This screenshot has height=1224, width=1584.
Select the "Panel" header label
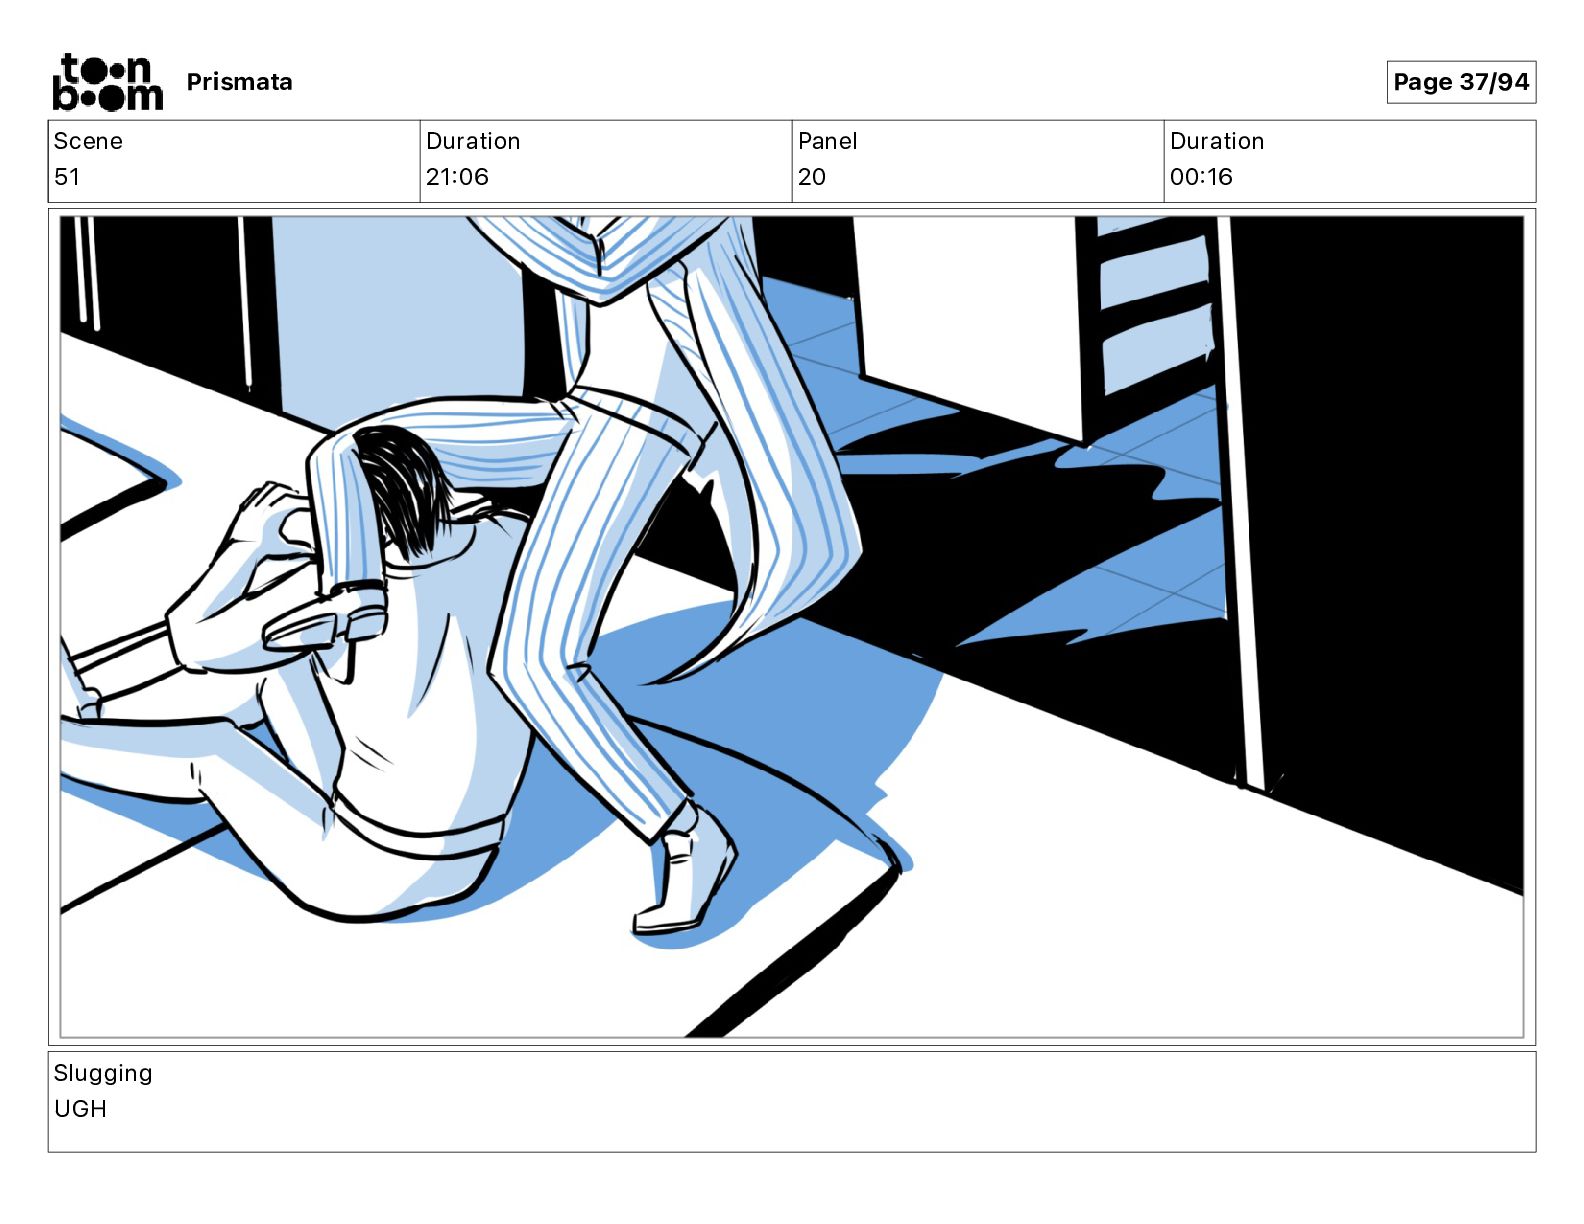[x=828, y=141]
